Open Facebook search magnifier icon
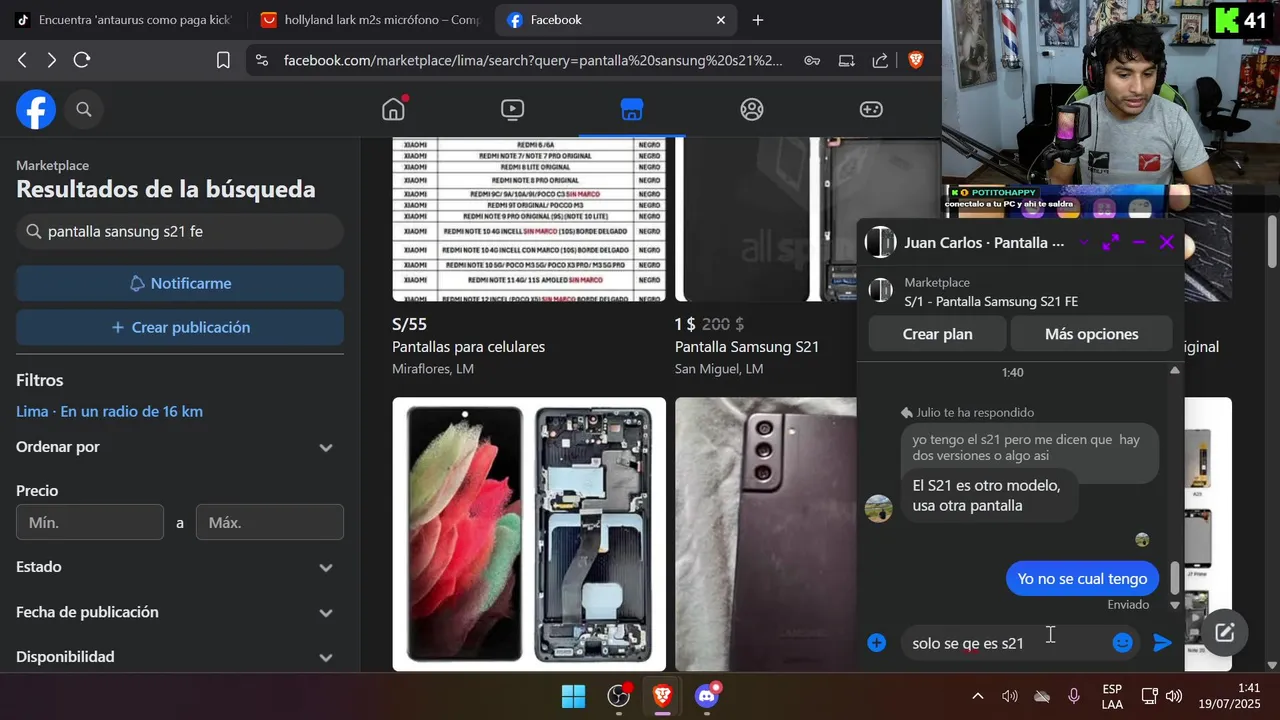Viewport: 1280px width, 720px height. pos(84,109)
